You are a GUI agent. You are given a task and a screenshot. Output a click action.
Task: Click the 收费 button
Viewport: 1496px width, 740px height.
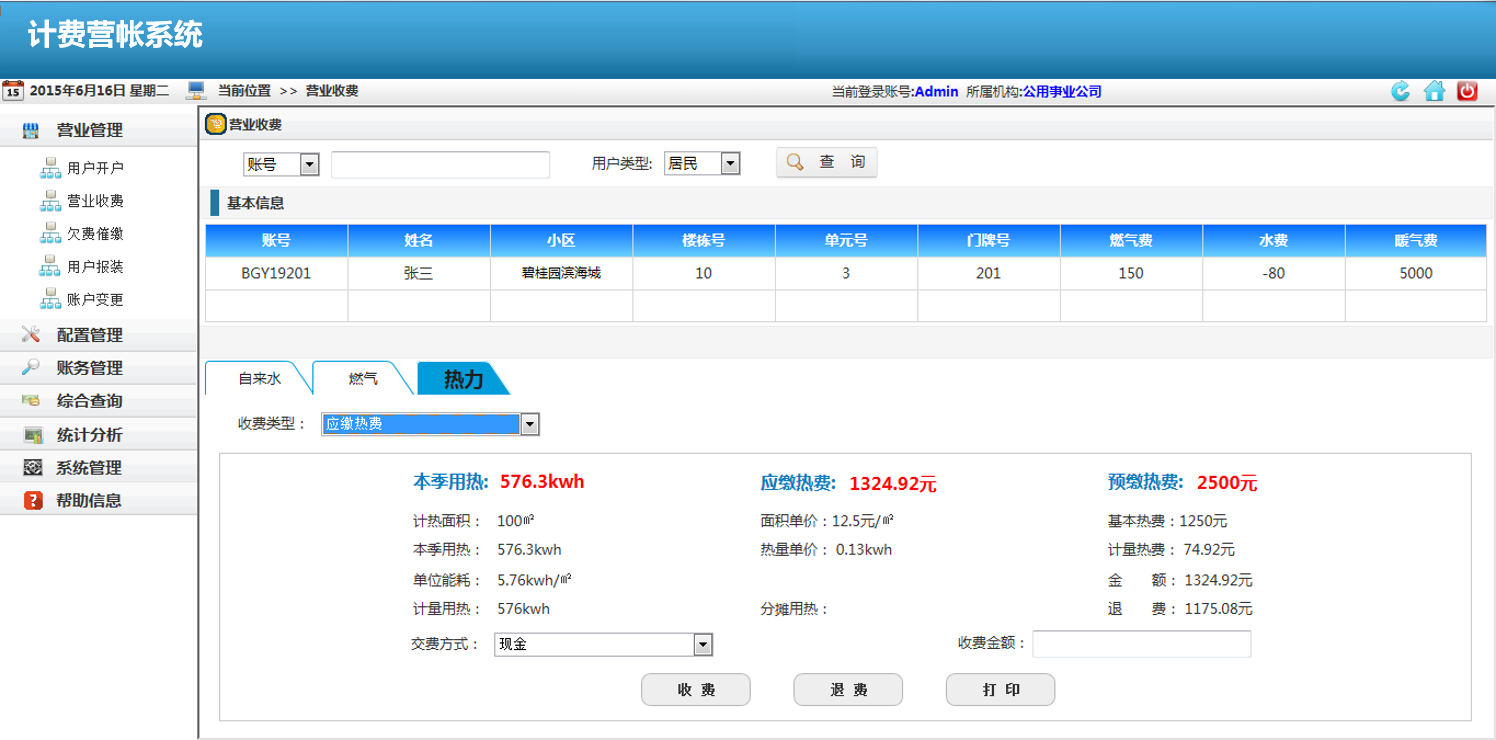[x=696, y=690]
